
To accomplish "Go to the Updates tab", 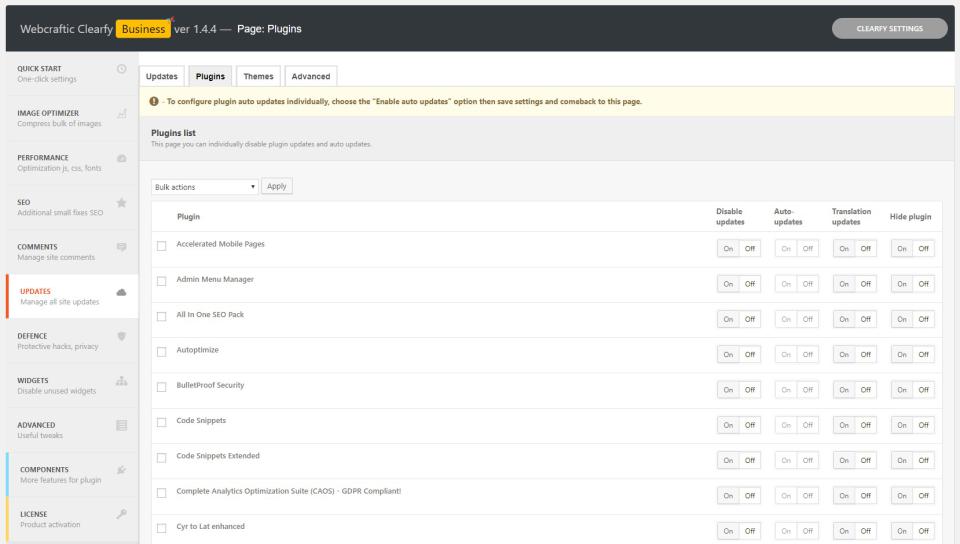I will 162,76.
